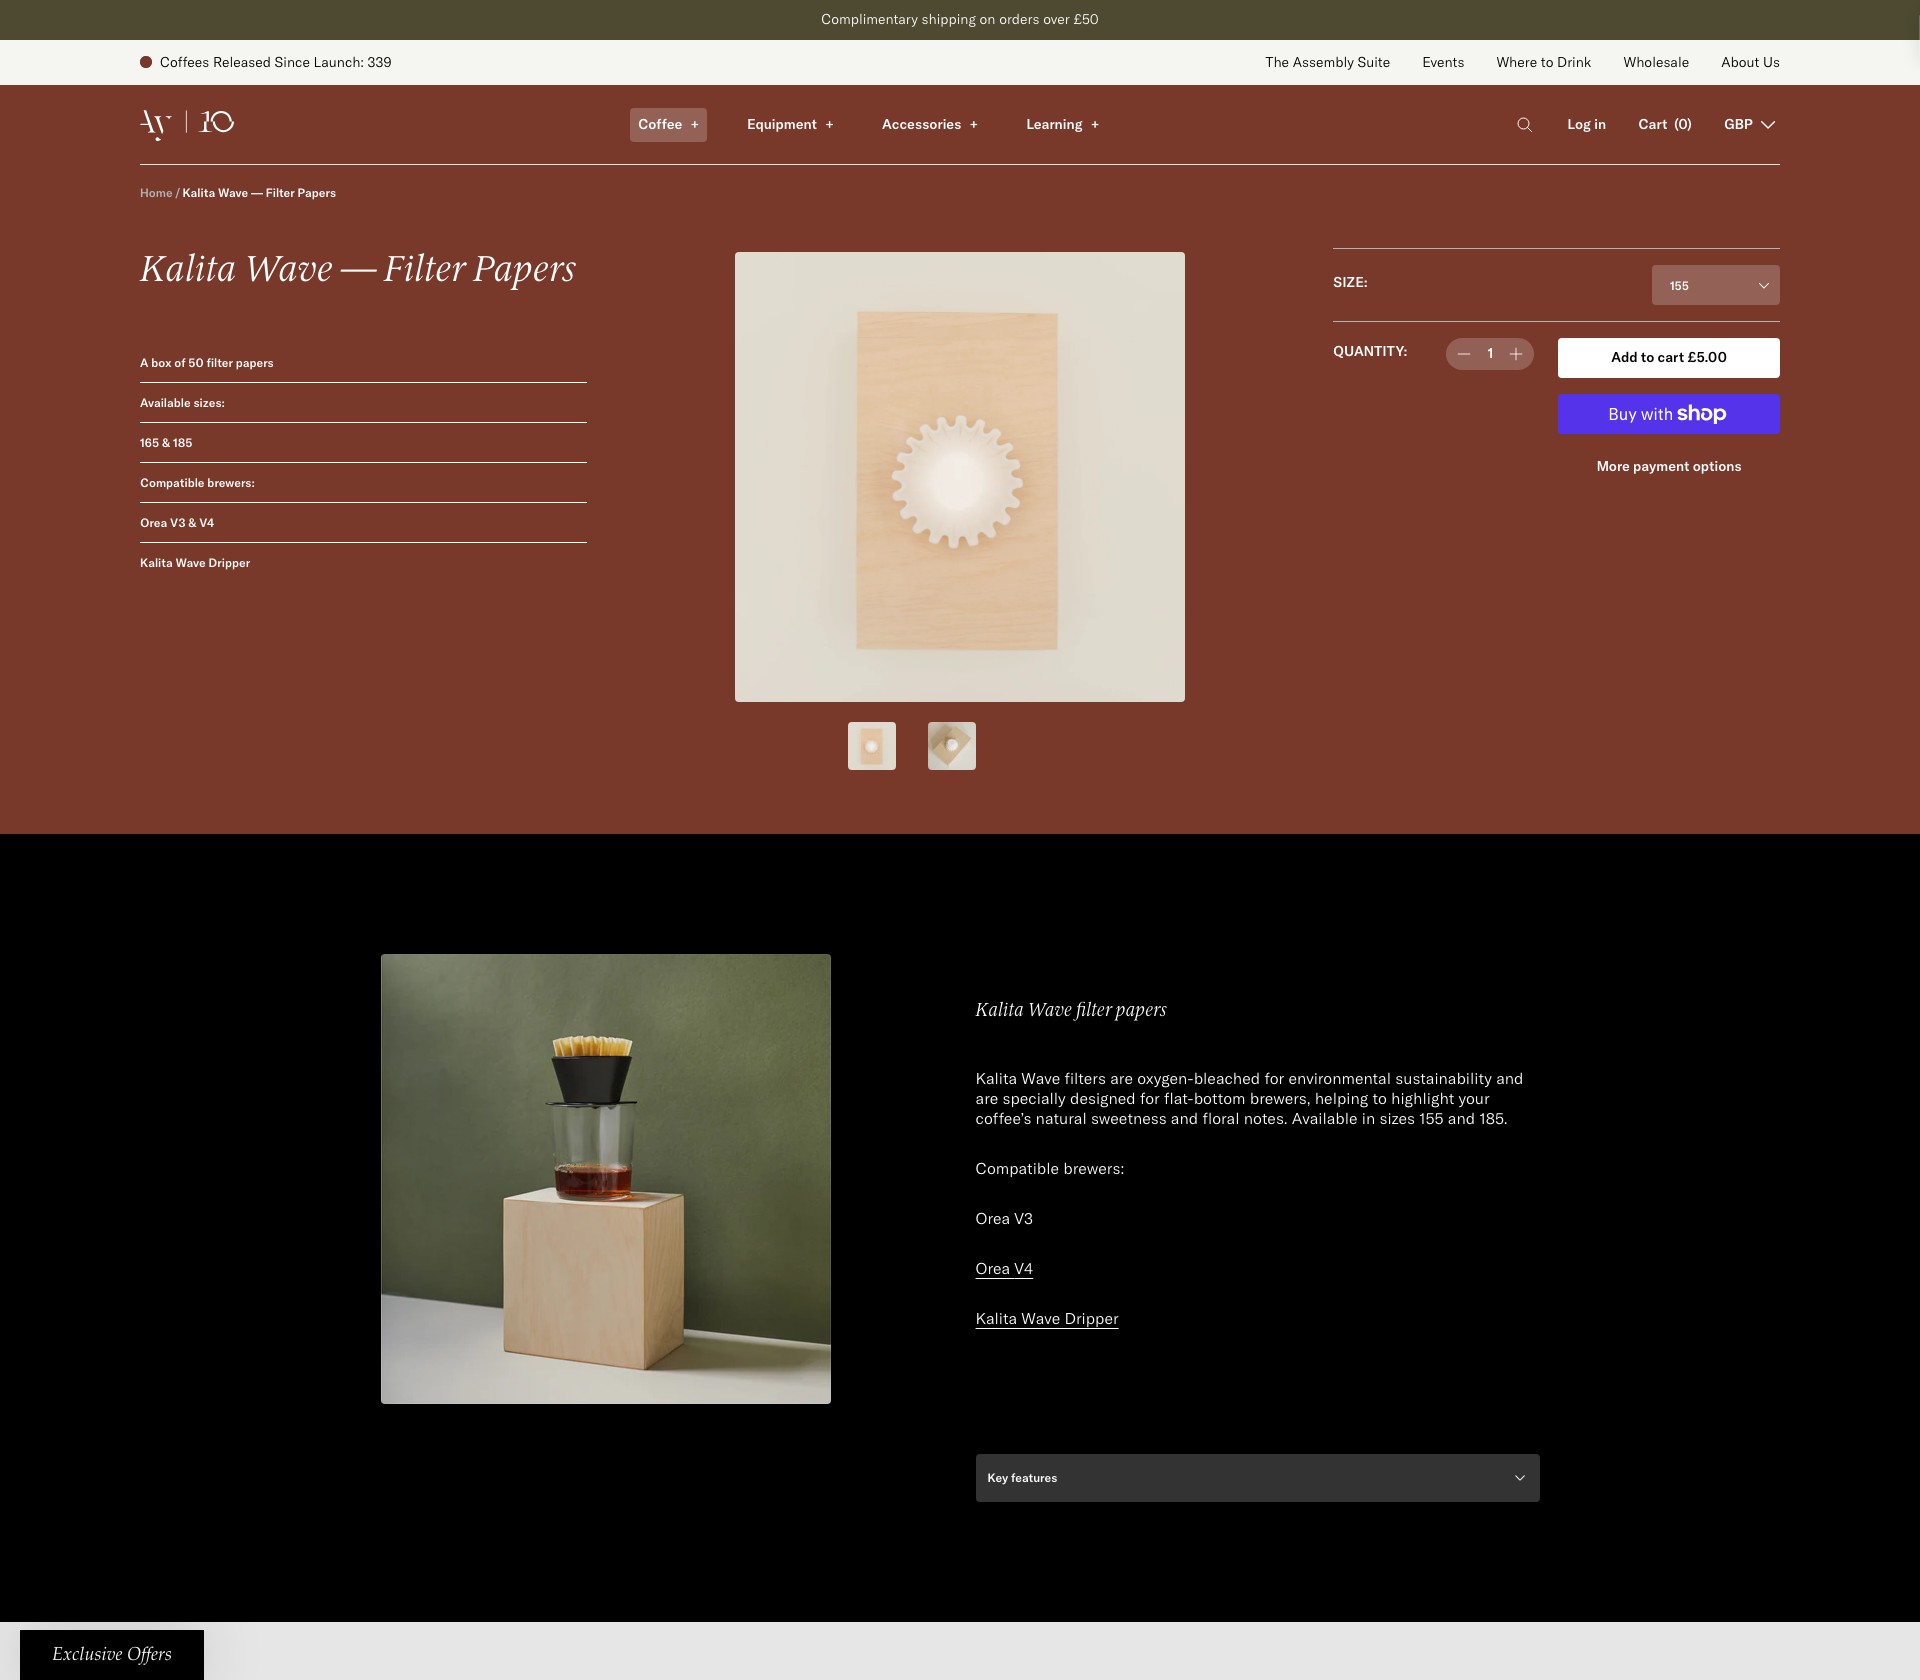Screen dimensions: 1920x1680
Task: Select first product thumbnail image
Action: point(872,746)
